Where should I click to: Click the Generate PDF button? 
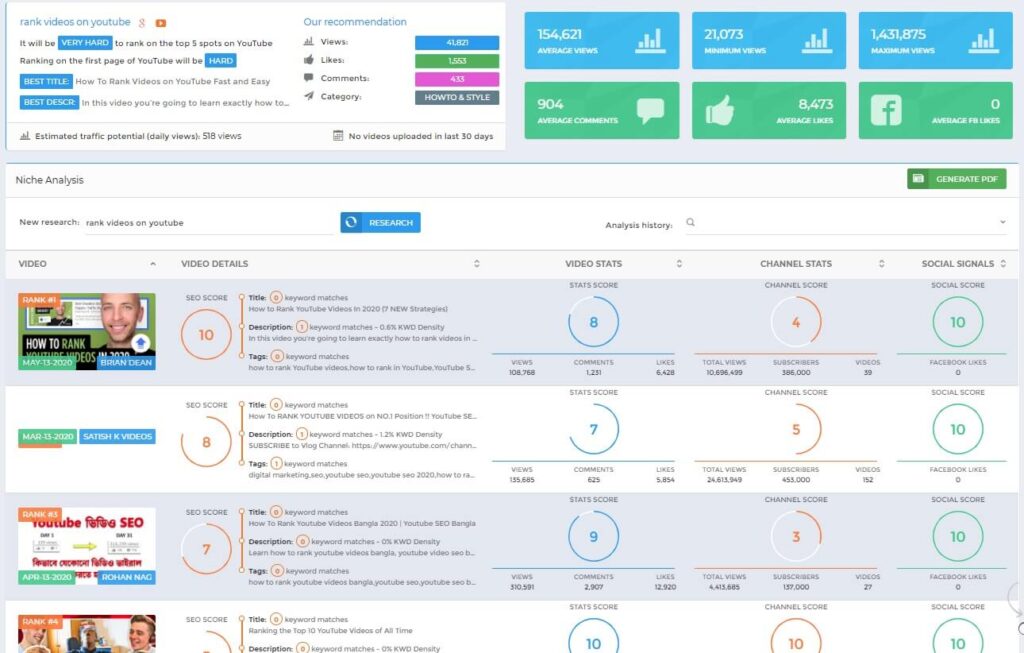pyautogui.click(x=957, y=178)
